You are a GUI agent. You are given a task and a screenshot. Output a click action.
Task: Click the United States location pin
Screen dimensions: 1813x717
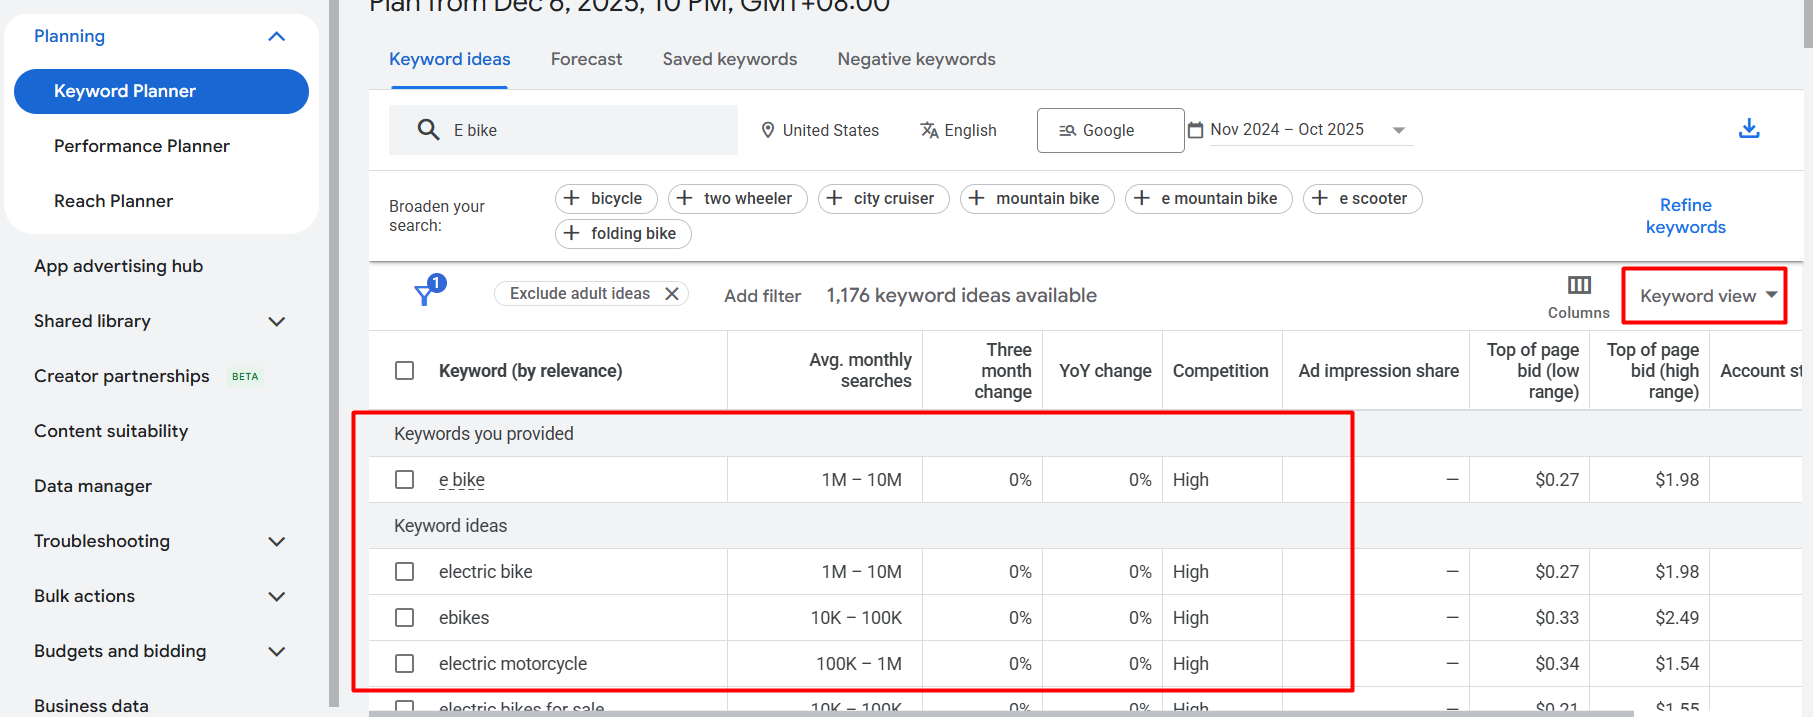[768, 131]
